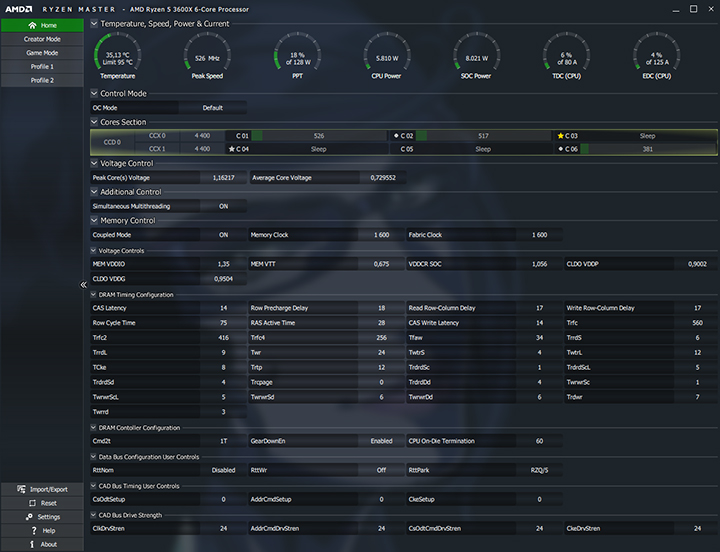Viewport: 720px width, 552px height.
Task: Collapse the Voltage Controls subsection
Action: (93, 251)
